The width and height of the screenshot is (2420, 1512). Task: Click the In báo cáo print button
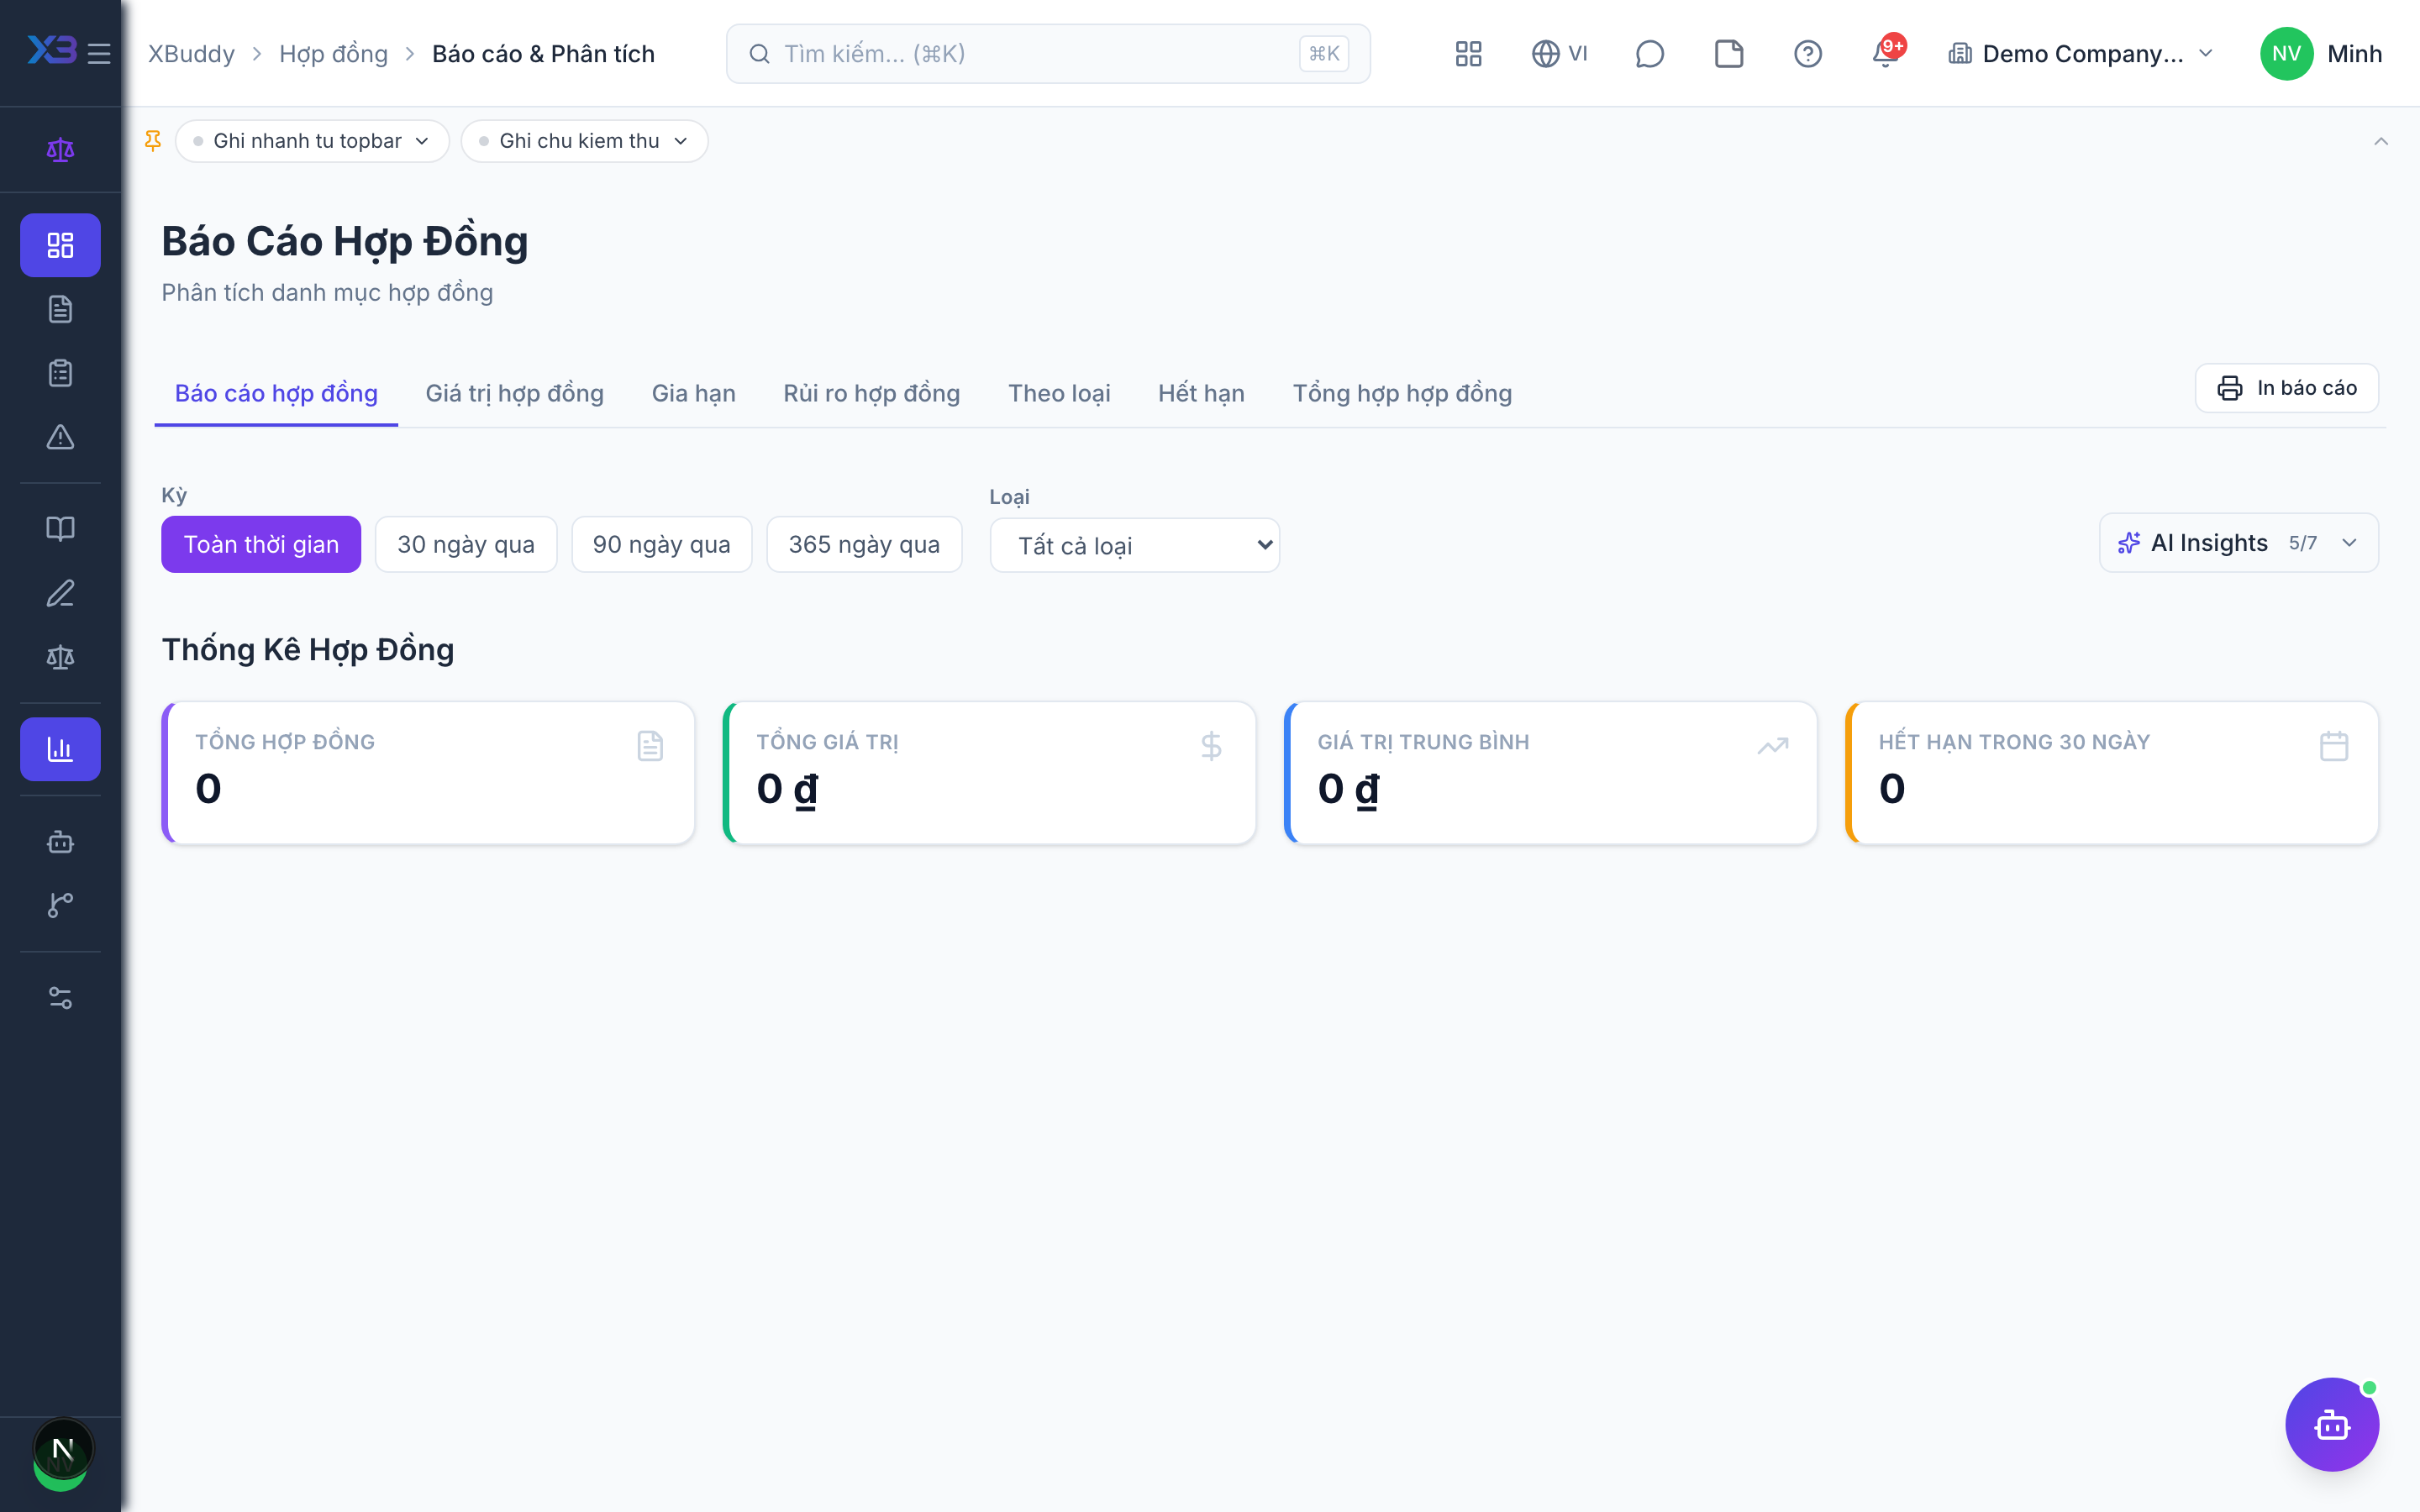[x=2286, y=388]
